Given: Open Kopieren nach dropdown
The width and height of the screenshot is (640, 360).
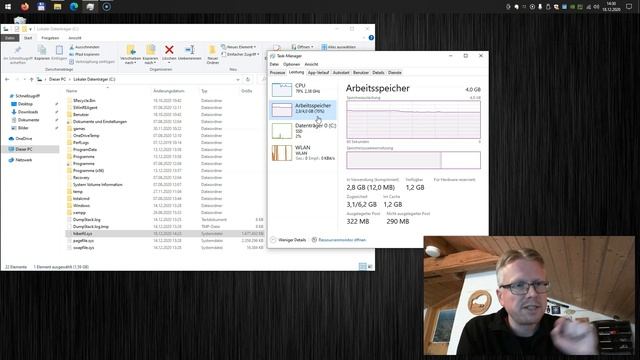Looking at the screenshot, I should (150, 54).
